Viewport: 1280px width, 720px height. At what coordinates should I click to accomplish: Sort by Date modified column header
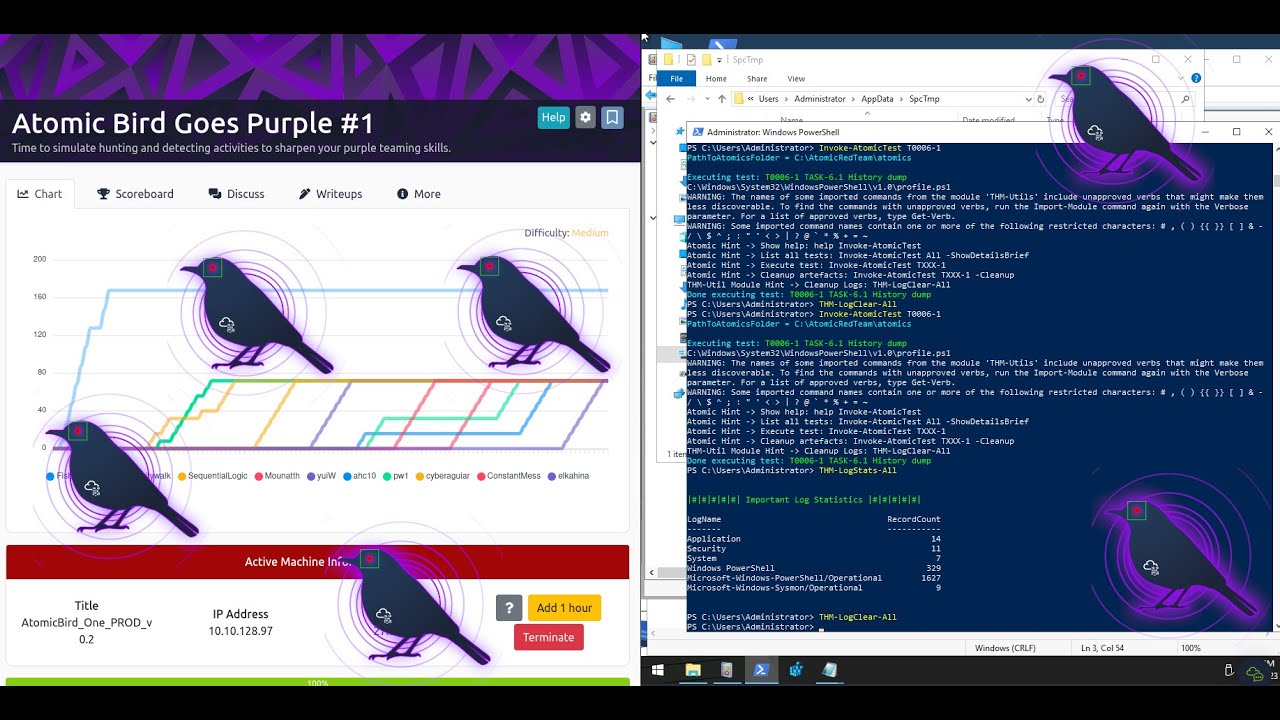click(988, 120)
